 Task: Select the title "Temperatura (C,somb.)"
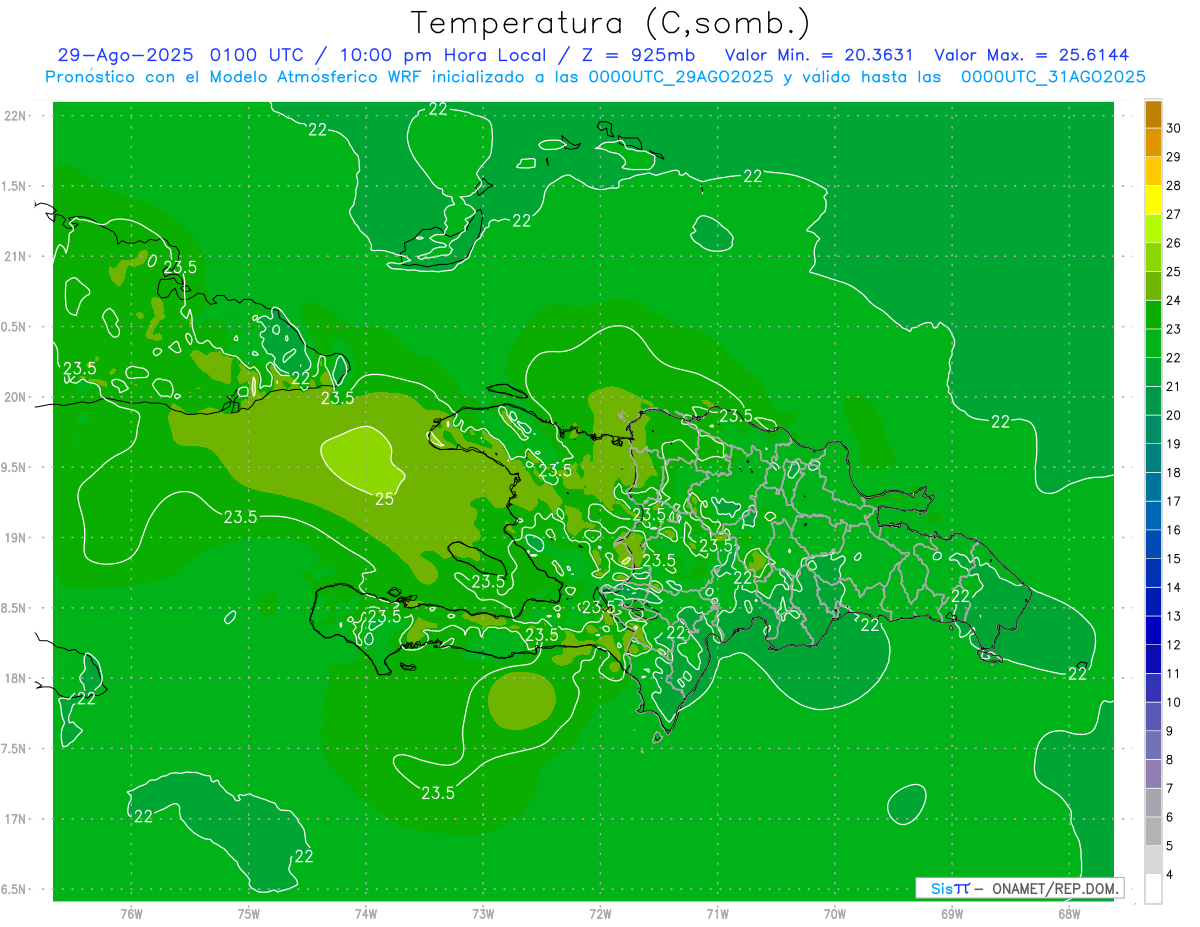click(x=611, y=22)
